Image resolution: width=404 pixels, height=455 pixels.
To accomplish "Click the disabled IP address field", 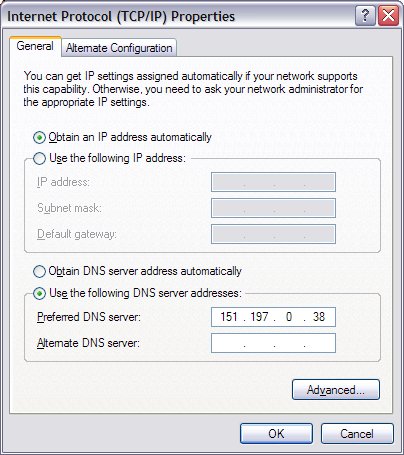I will 273,182.
